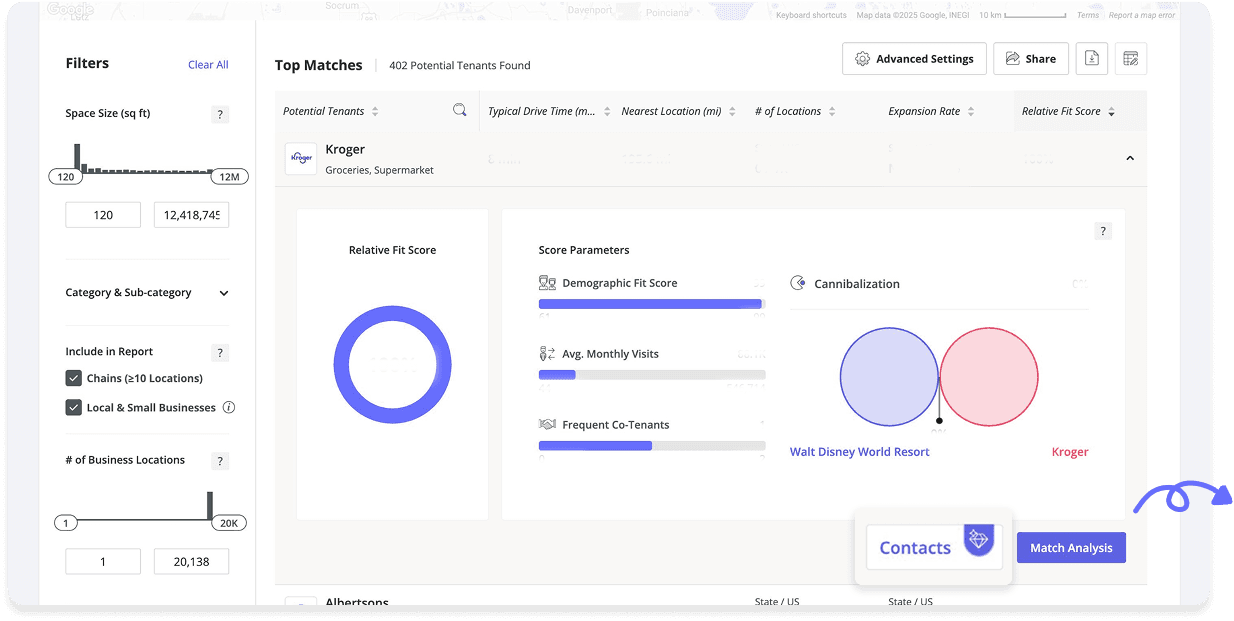1234x621 pixels.
Task: Open Space Size help question mark
Action: 221,115
